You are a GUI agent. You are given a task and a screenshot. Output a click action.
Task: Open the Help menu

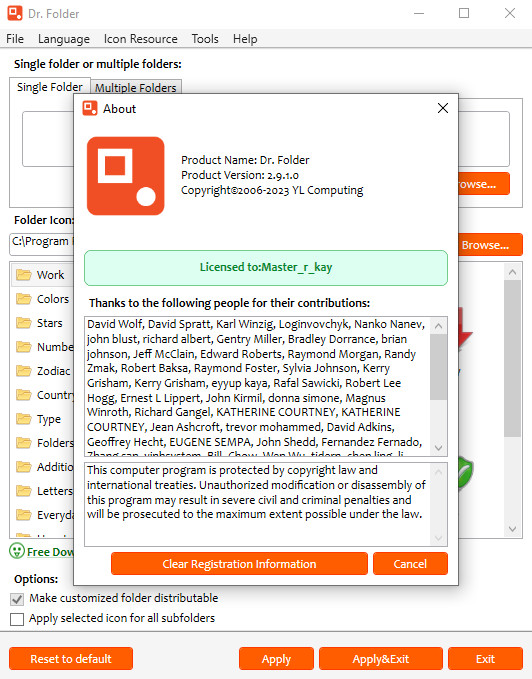[245, 39]
